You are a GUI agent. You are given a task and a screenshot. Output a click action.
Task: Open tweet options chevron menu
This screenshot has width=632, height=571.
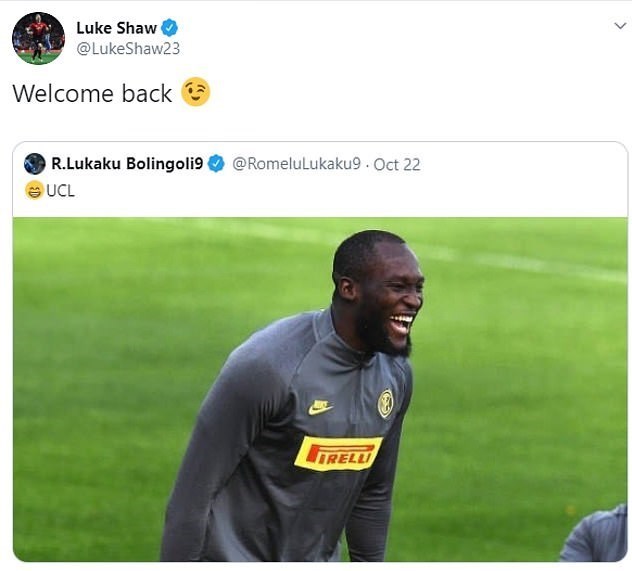point(620,26)
